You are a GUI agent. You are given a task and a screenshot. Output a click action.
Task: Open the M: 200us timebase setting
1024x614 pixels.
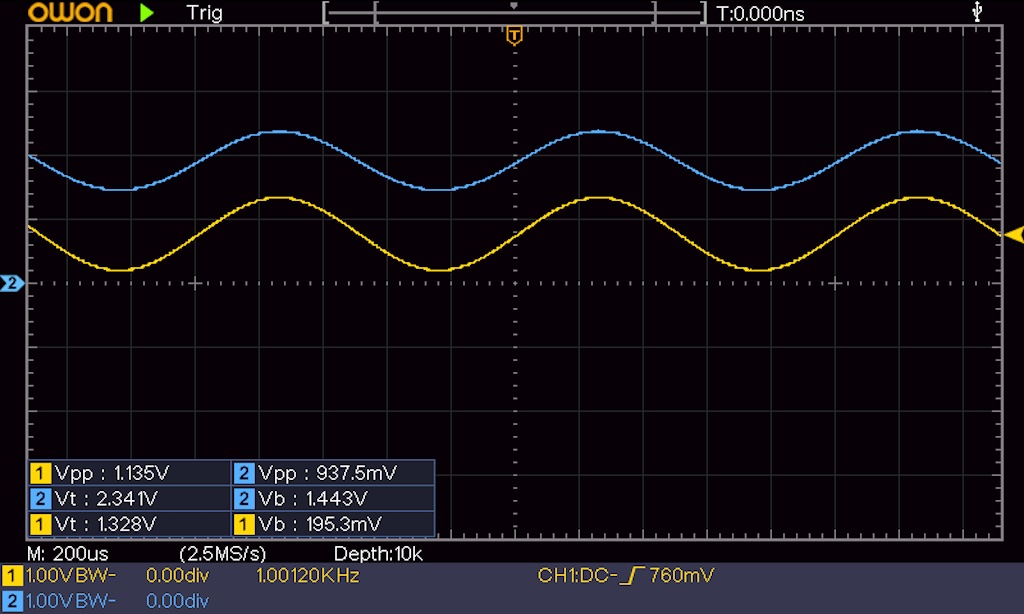coord(68,553)
